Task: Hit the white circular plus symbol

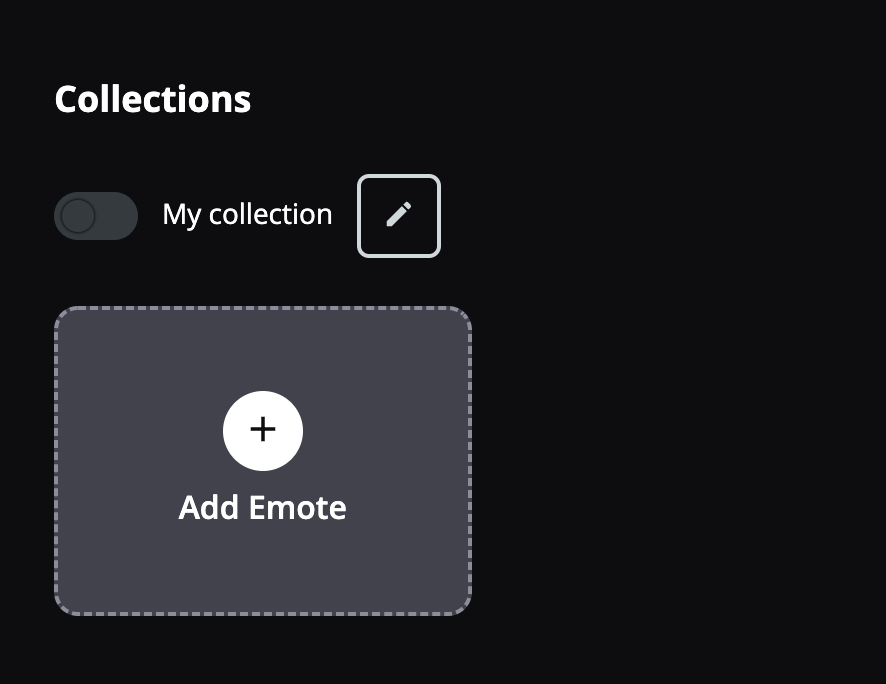Action: [x=263, y=430]
